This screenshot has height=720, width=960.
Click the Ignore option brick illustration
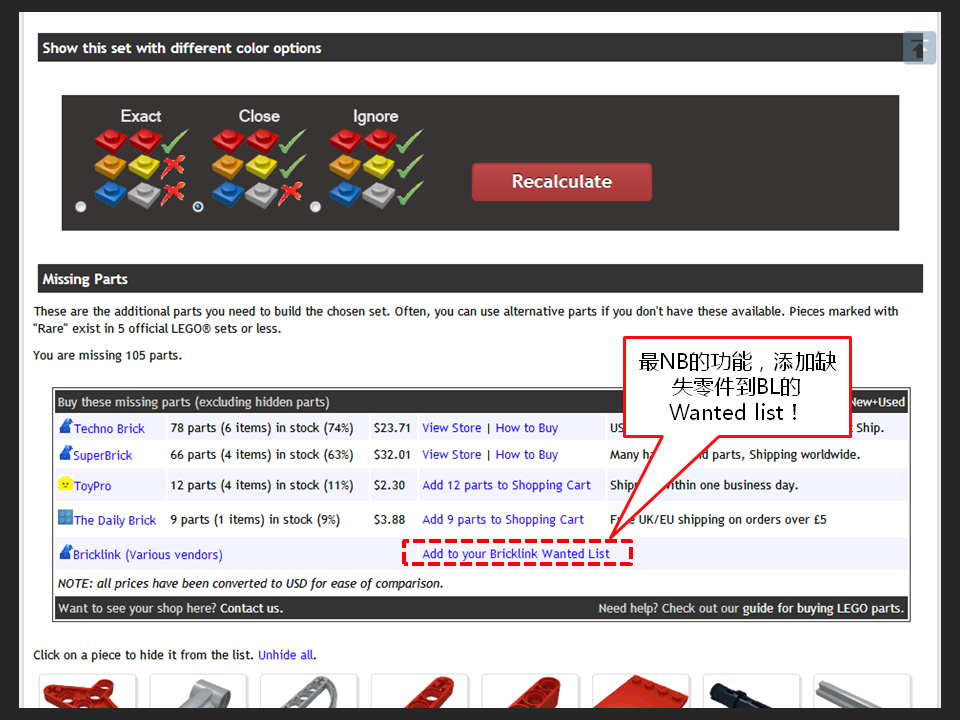(376, 168)
